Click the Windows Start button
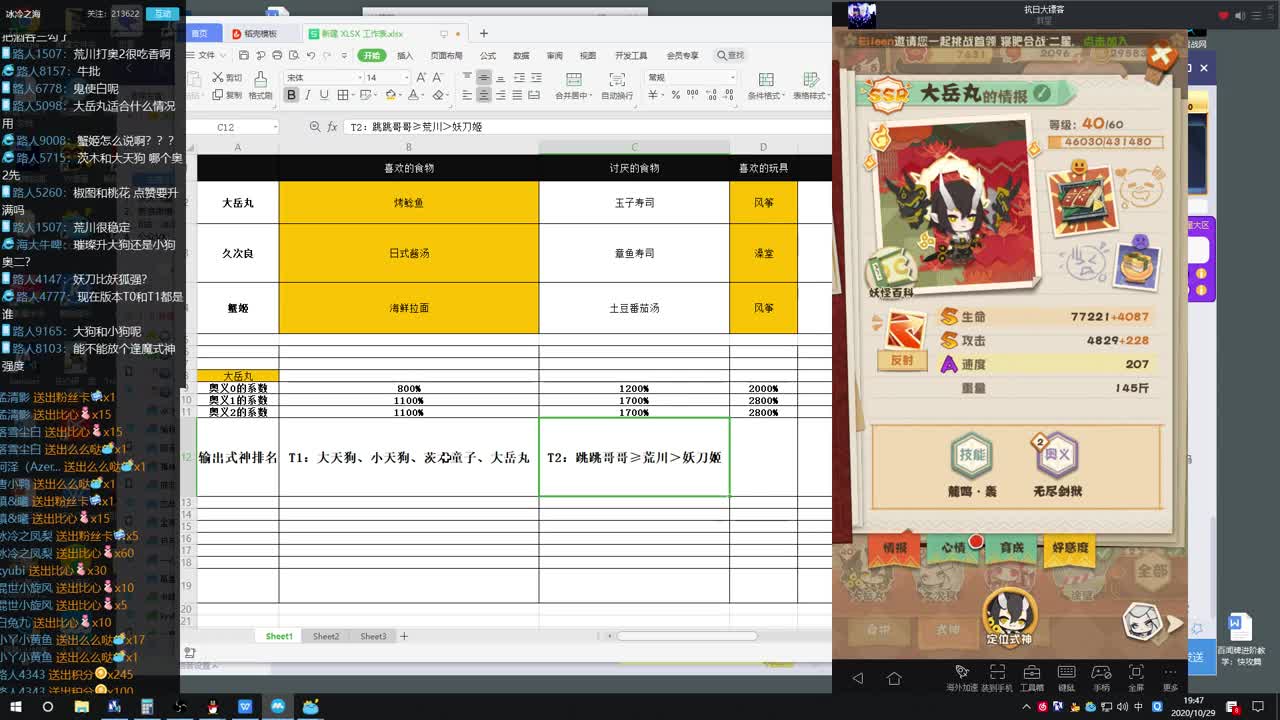 point(14,707)
